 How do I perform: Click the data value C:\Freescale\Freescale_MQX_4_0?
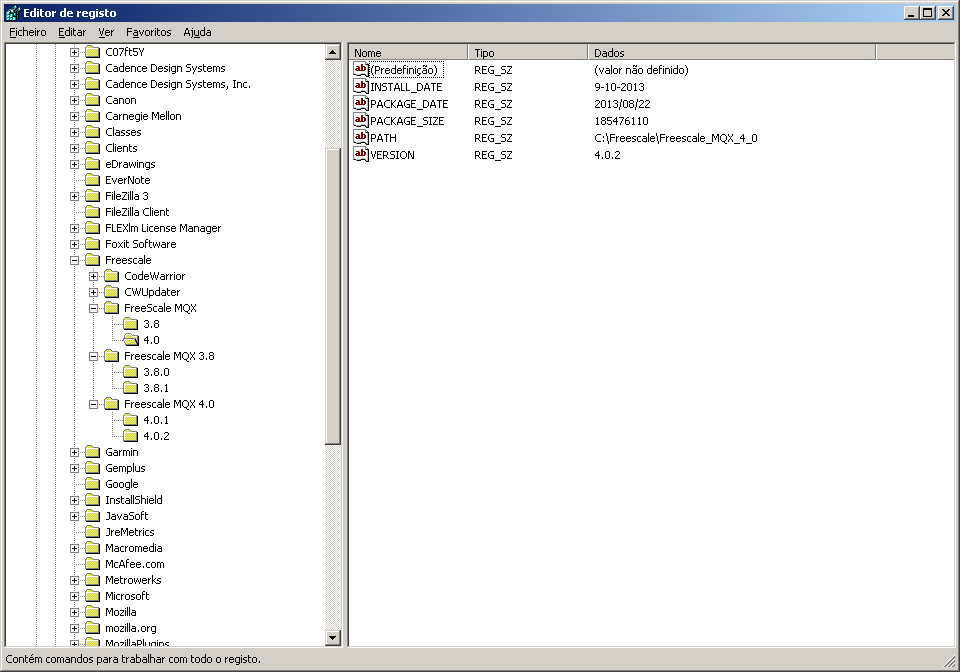tap(676, 138)
